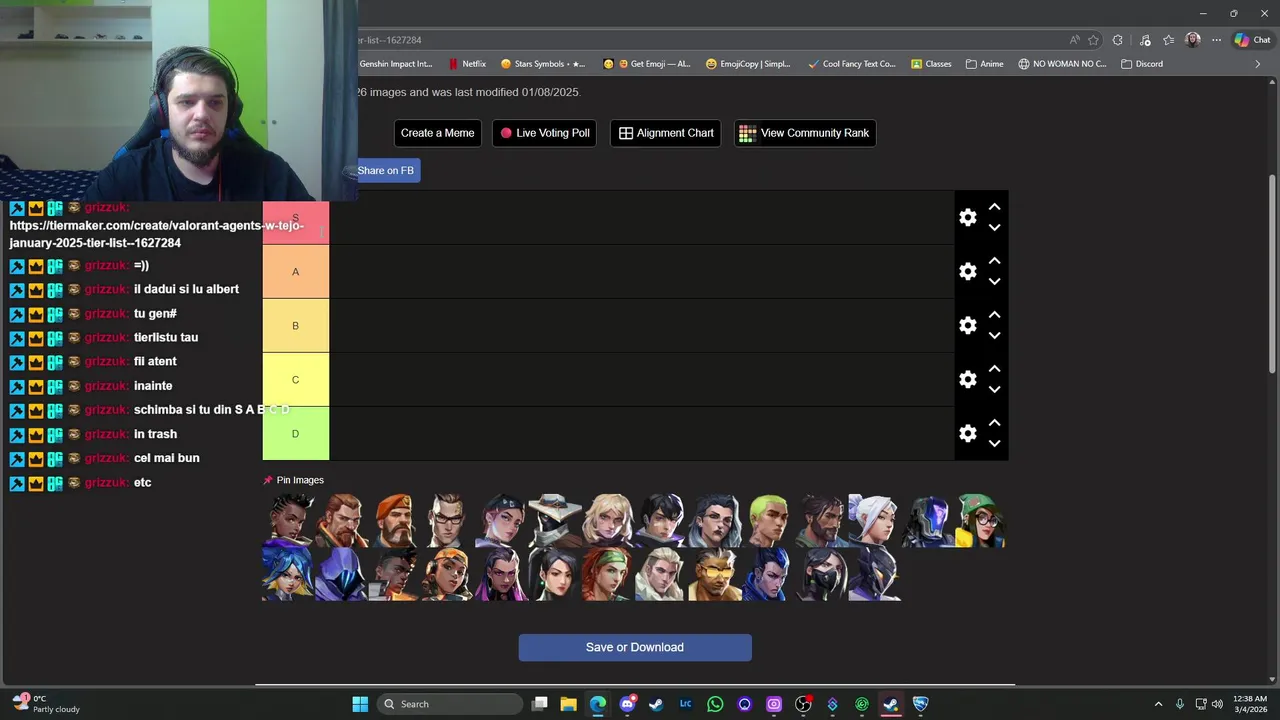
Task: Open settings gear for C tier row
Action: tap(967, 379)
